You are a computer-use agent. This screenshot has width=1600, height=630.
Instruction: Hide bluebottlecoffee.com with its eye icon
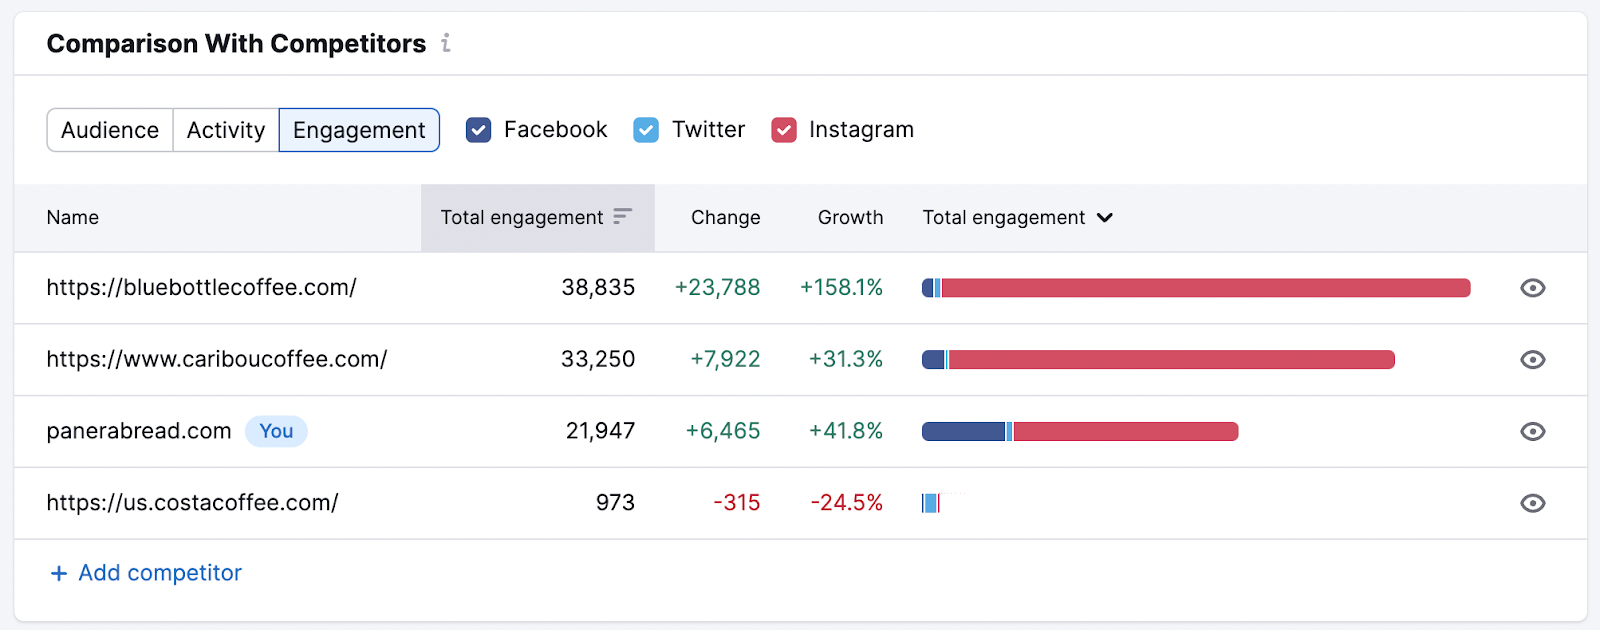point(1532,288)
